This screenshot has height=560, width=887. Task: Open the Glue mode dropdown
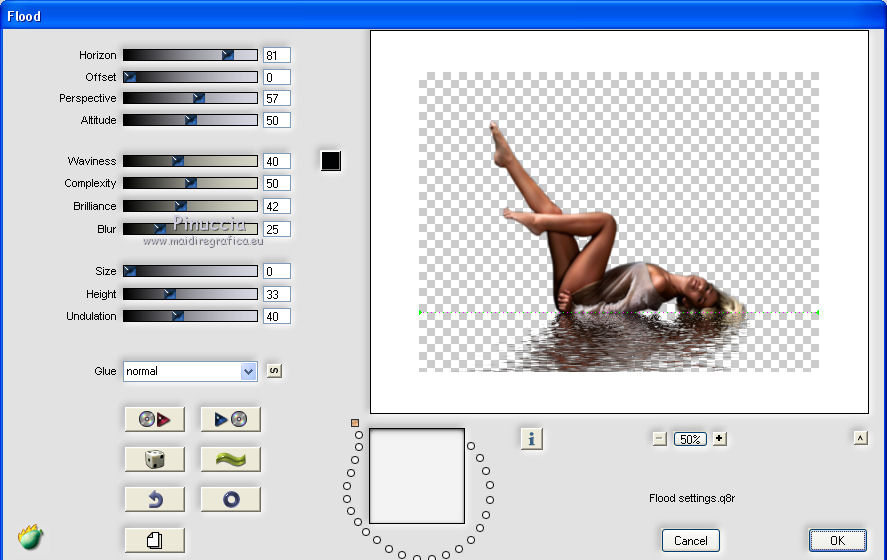(x=190, y=372)
